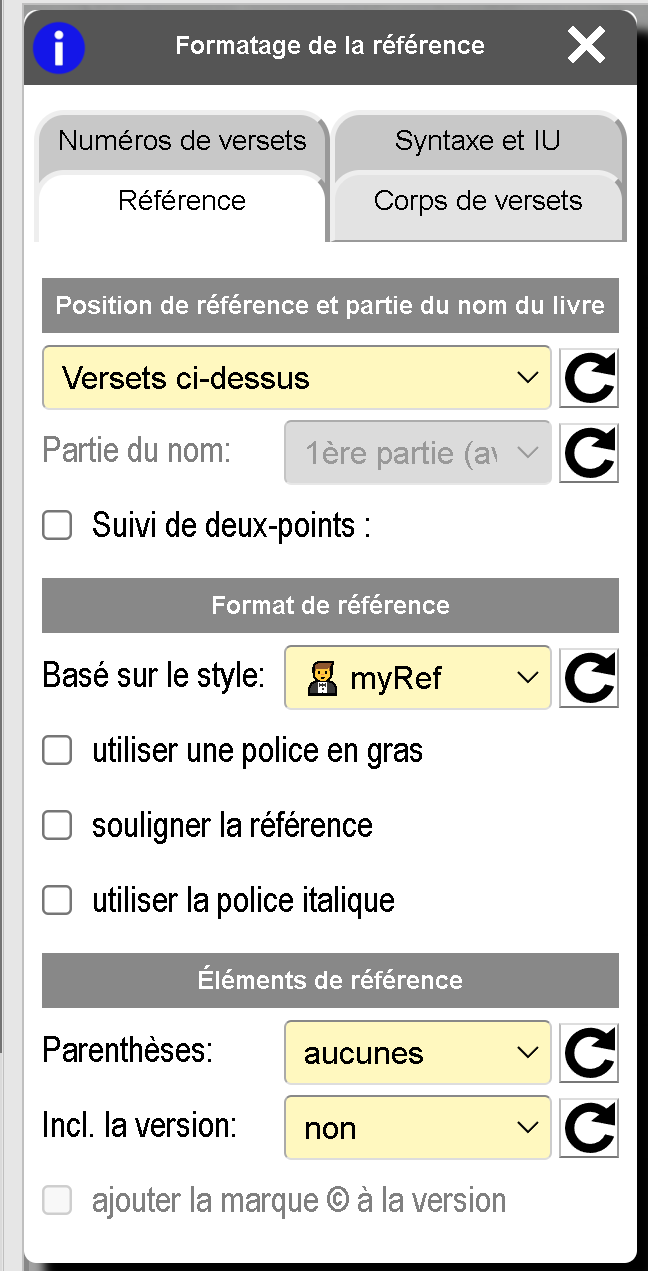The height and width of the screenshot is (1271, 648).
Task: Check utiliser une police en gras
Action: click(x=57, y=750)
